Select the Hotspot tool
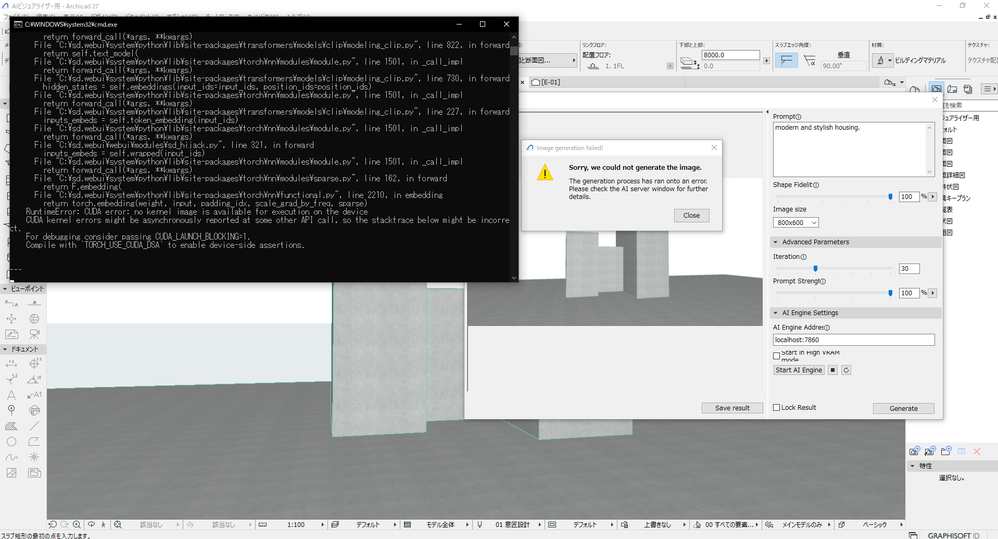Image resolution: width=998 pixels, height=539 pixels. tap(34, 457)
